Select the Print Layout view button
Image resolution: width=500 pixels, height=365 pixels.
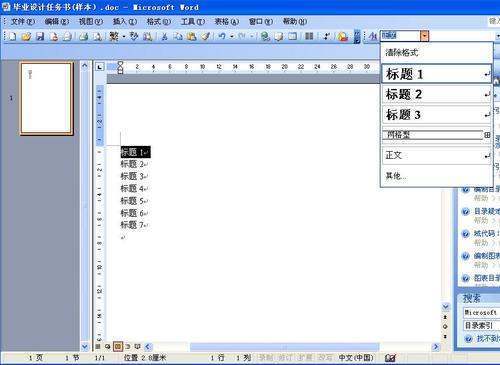click(117, 347)
